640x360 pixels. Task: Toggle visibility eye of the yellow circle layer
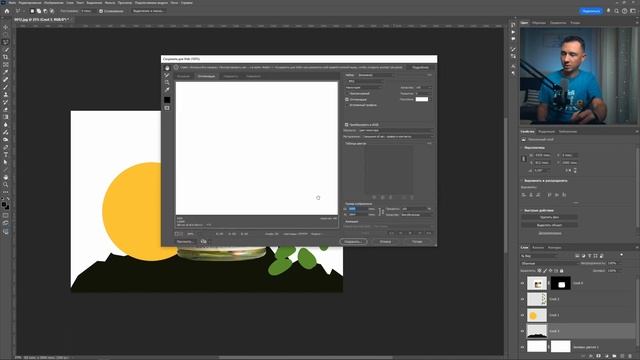(x=522, y=315)
